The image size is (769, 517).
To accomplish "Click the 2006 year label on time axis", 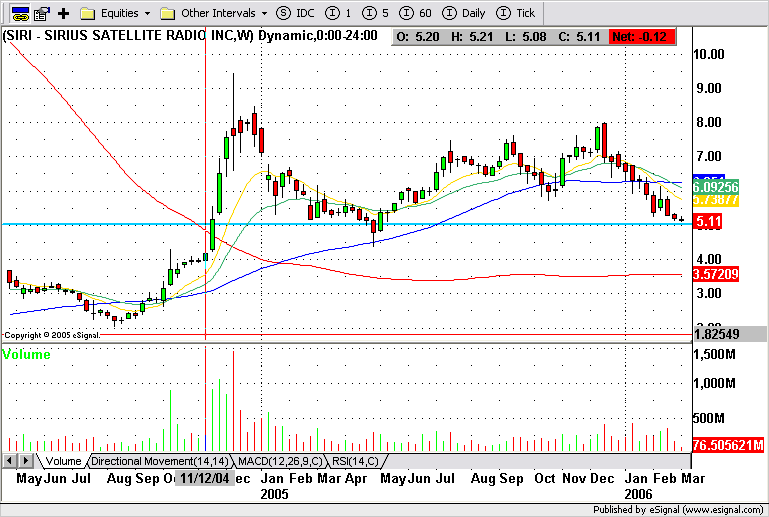I will coord(638,493).
